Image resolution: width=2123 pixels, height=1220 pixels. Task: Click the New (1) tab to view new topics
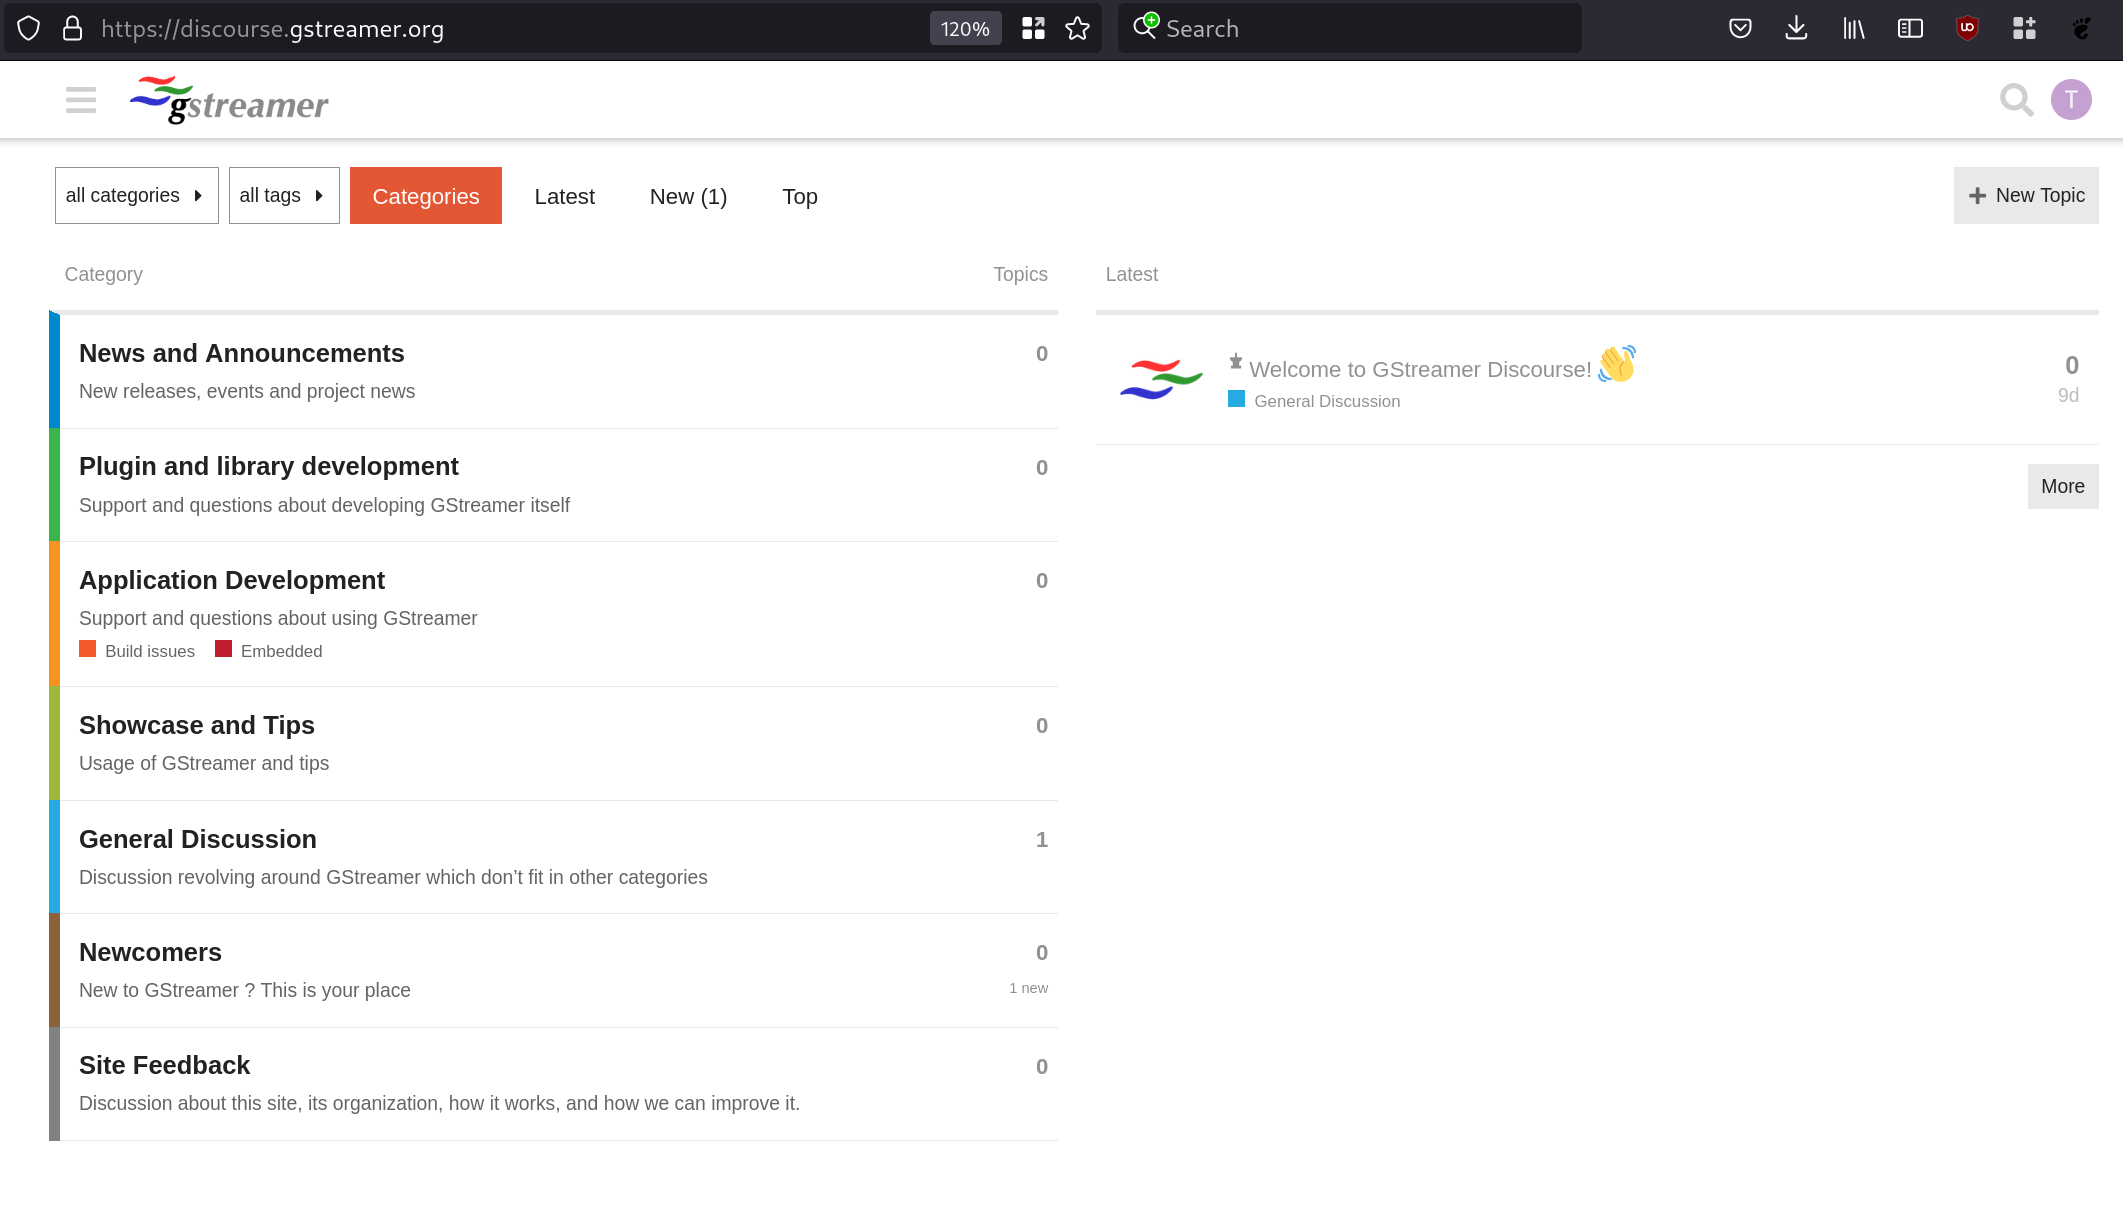688,195
